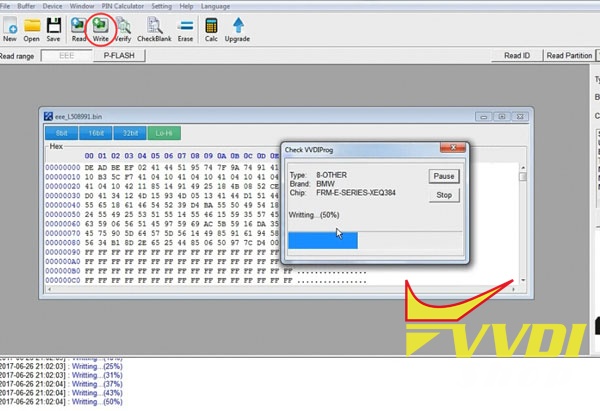Click the hex view scroll-up arrow
The image size is (600, 411).
523,168
